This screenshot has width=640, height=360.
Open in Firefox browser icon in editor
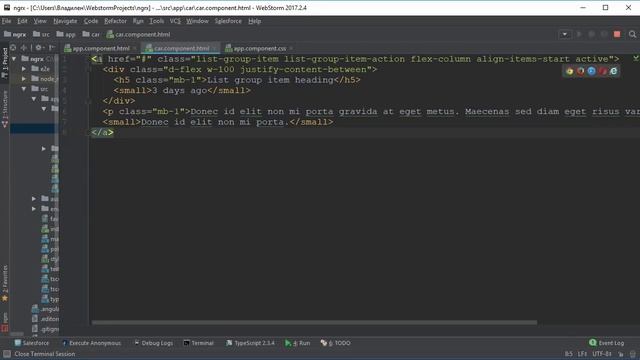coord(580,71)
